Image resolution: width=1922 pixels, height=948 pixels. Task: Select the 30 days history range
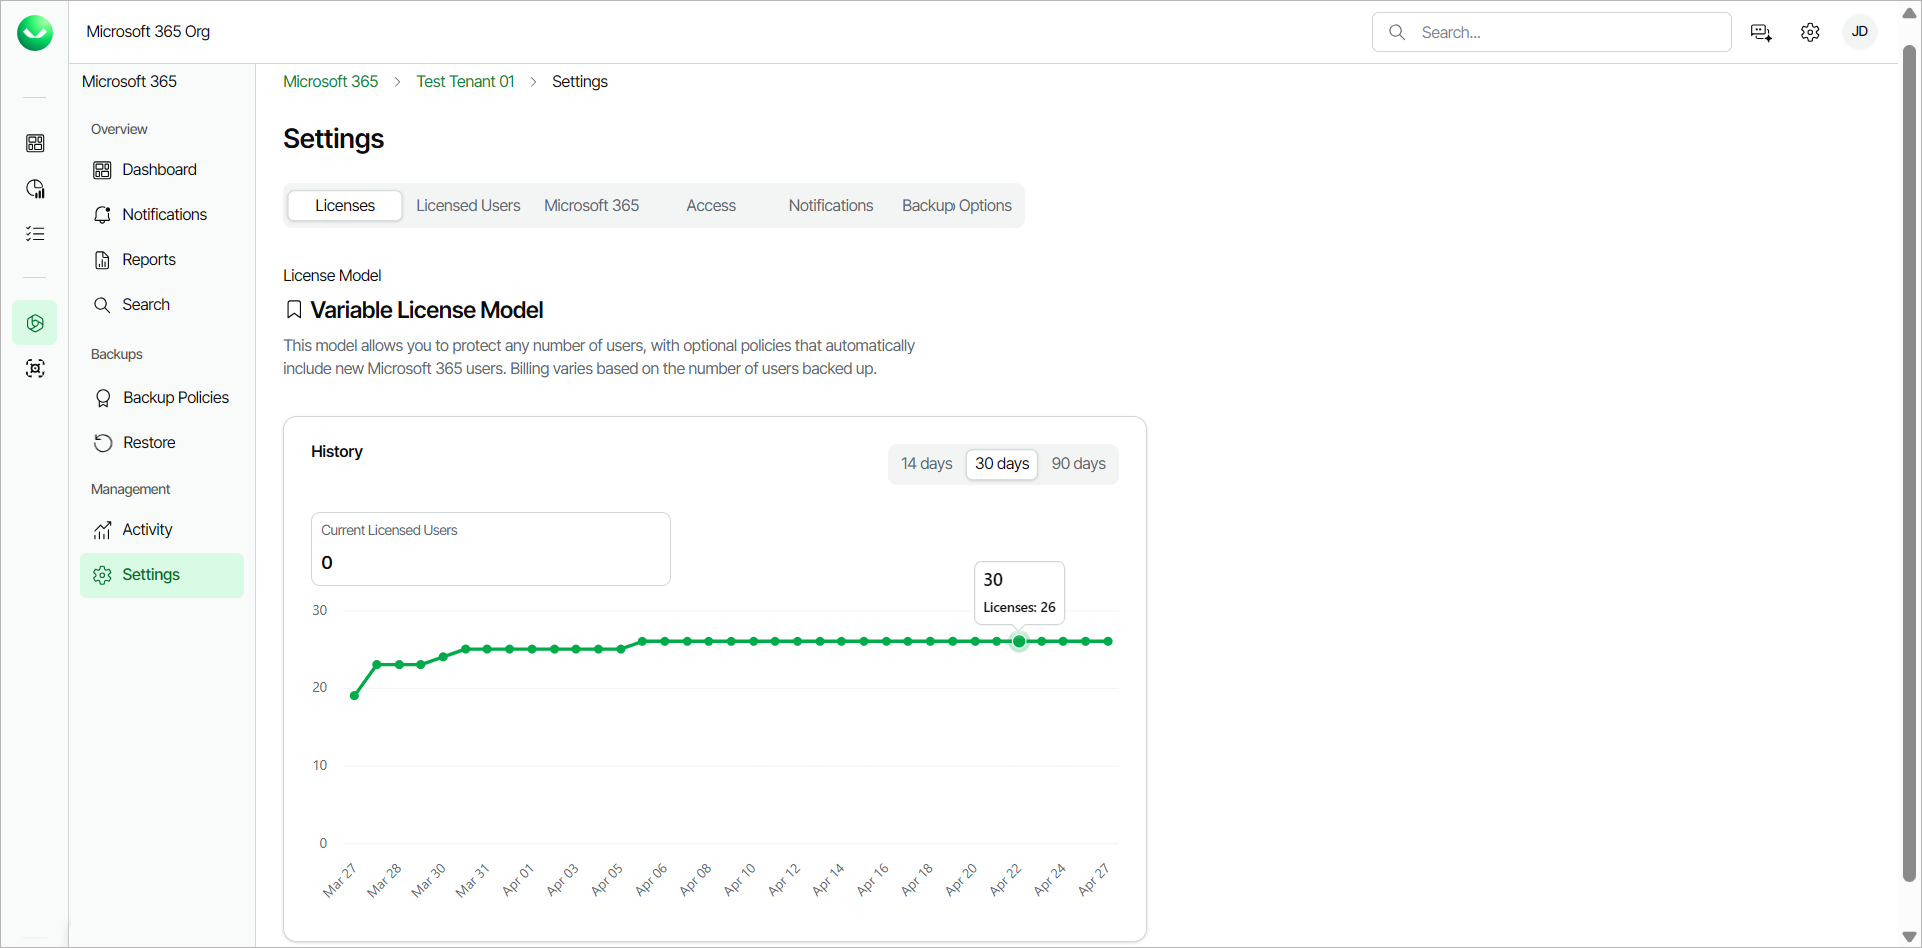tap(1002, 464)
